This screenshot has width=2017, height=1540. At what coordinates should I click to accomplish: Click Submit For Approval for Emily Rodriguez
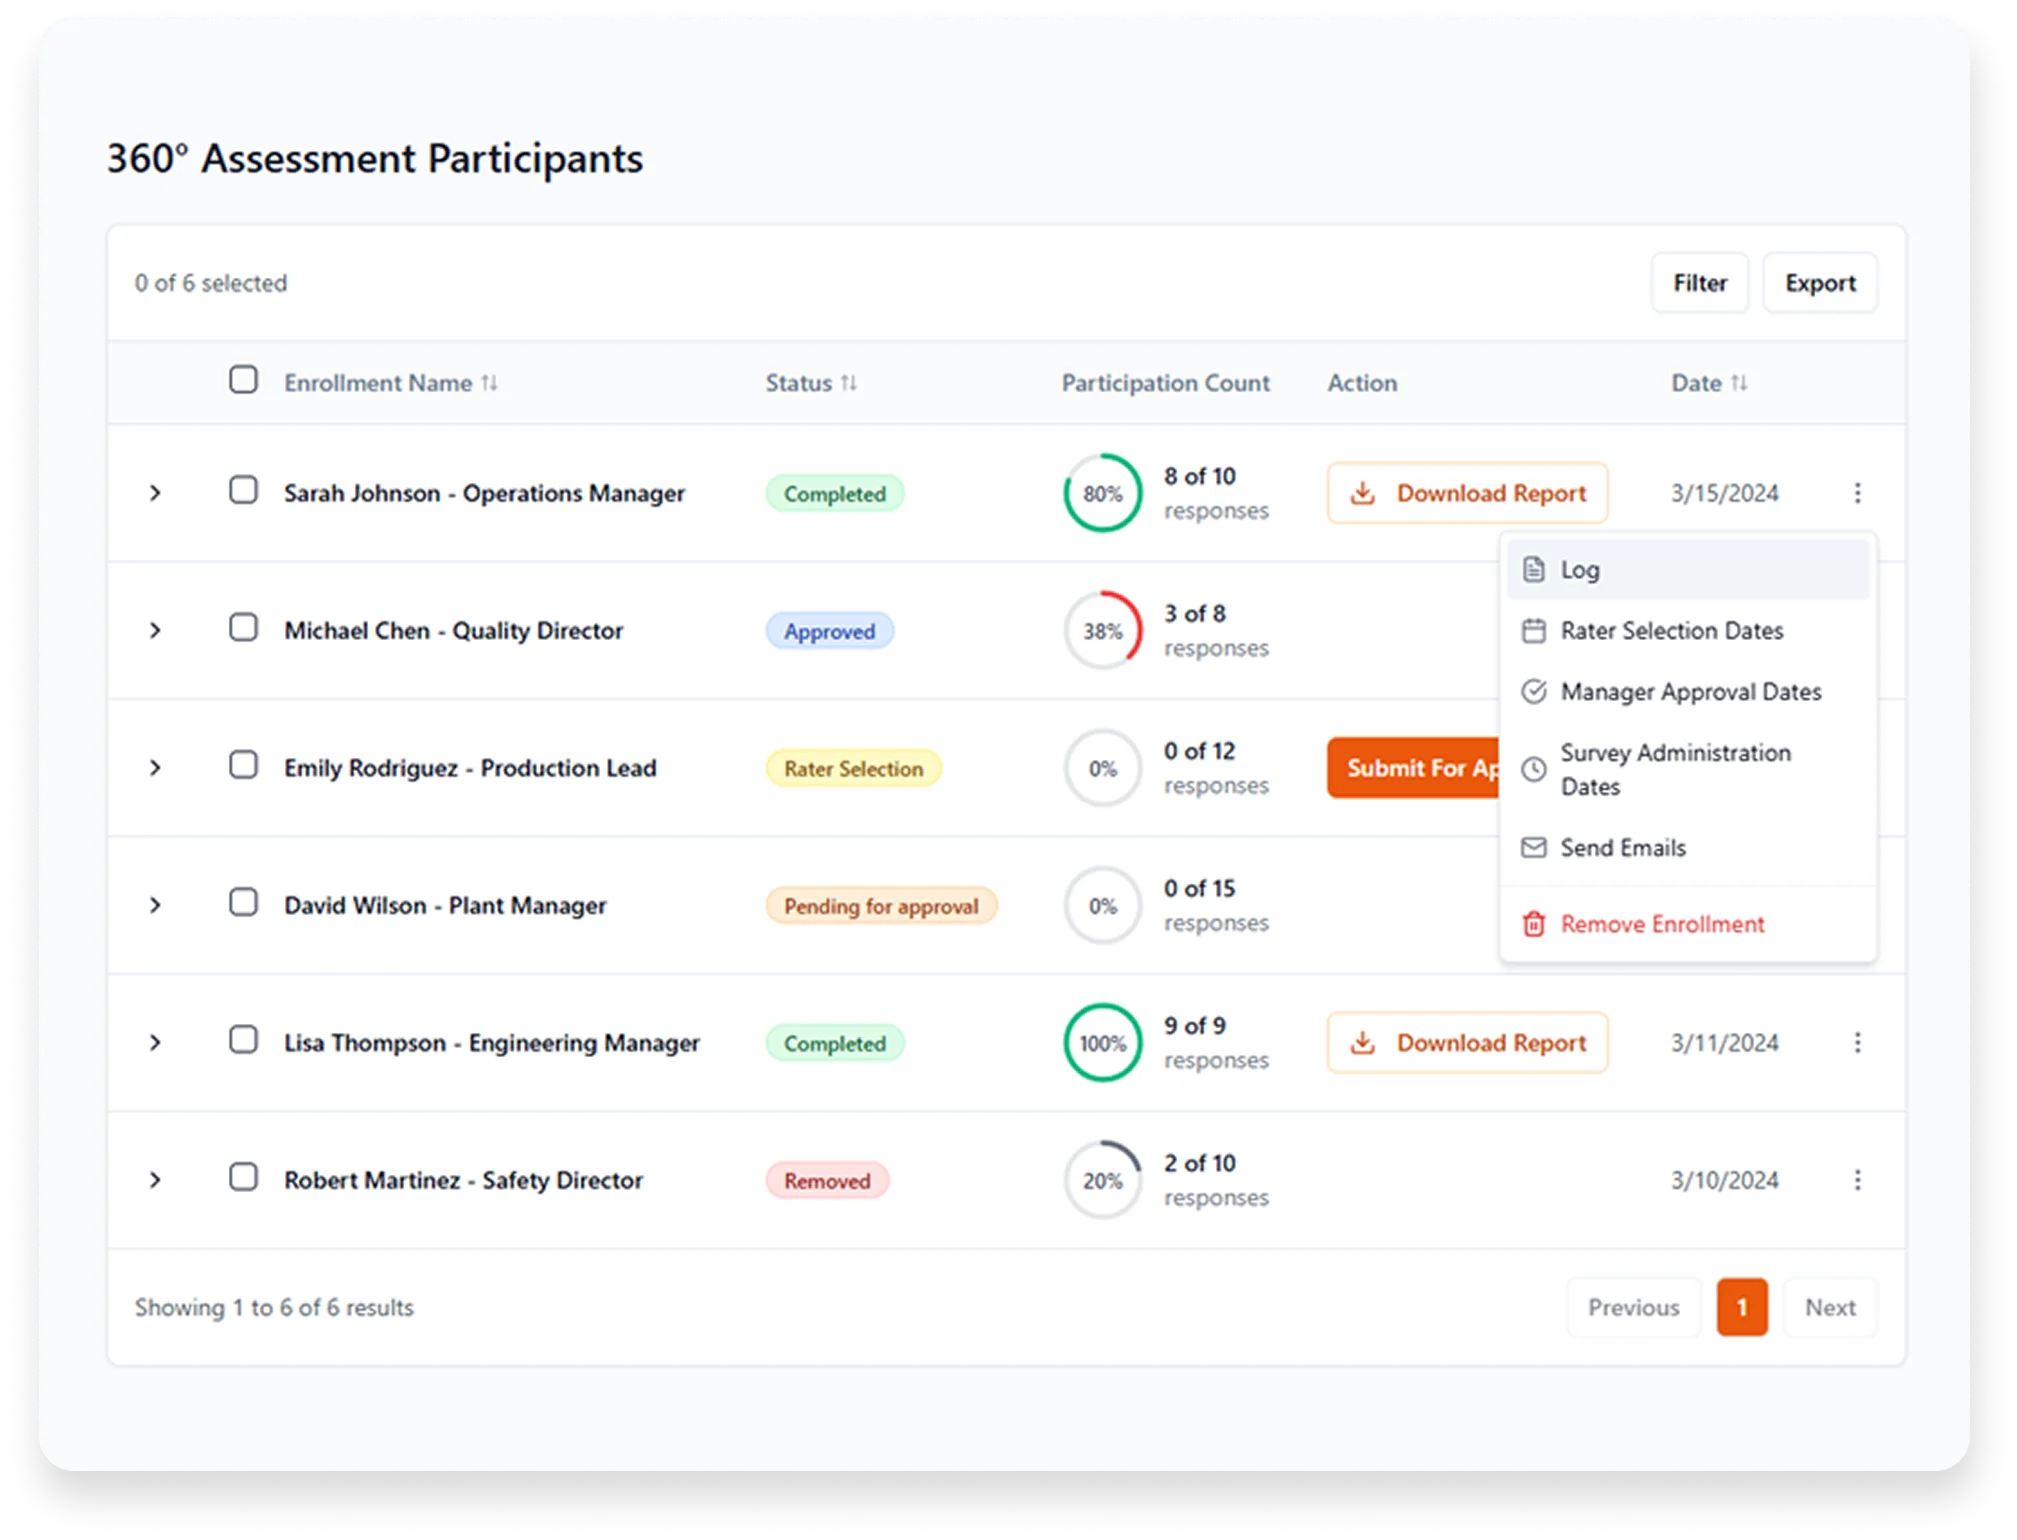(x=1414, y=768)
